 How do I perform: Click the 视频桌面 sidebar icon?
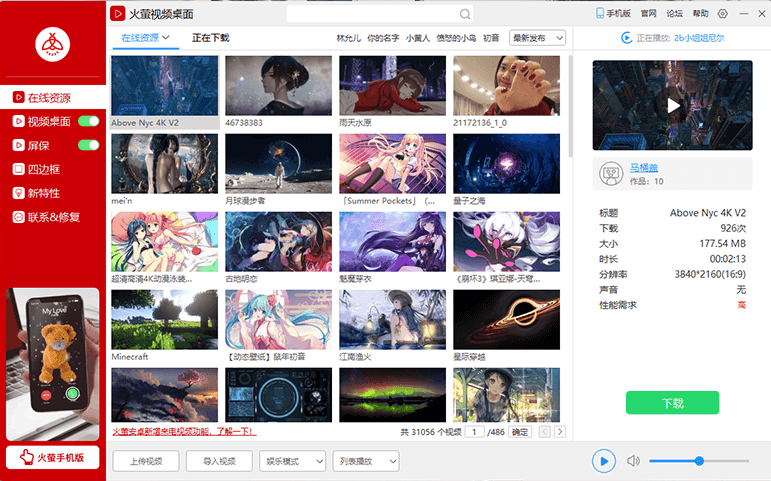(x=18, y=121)
